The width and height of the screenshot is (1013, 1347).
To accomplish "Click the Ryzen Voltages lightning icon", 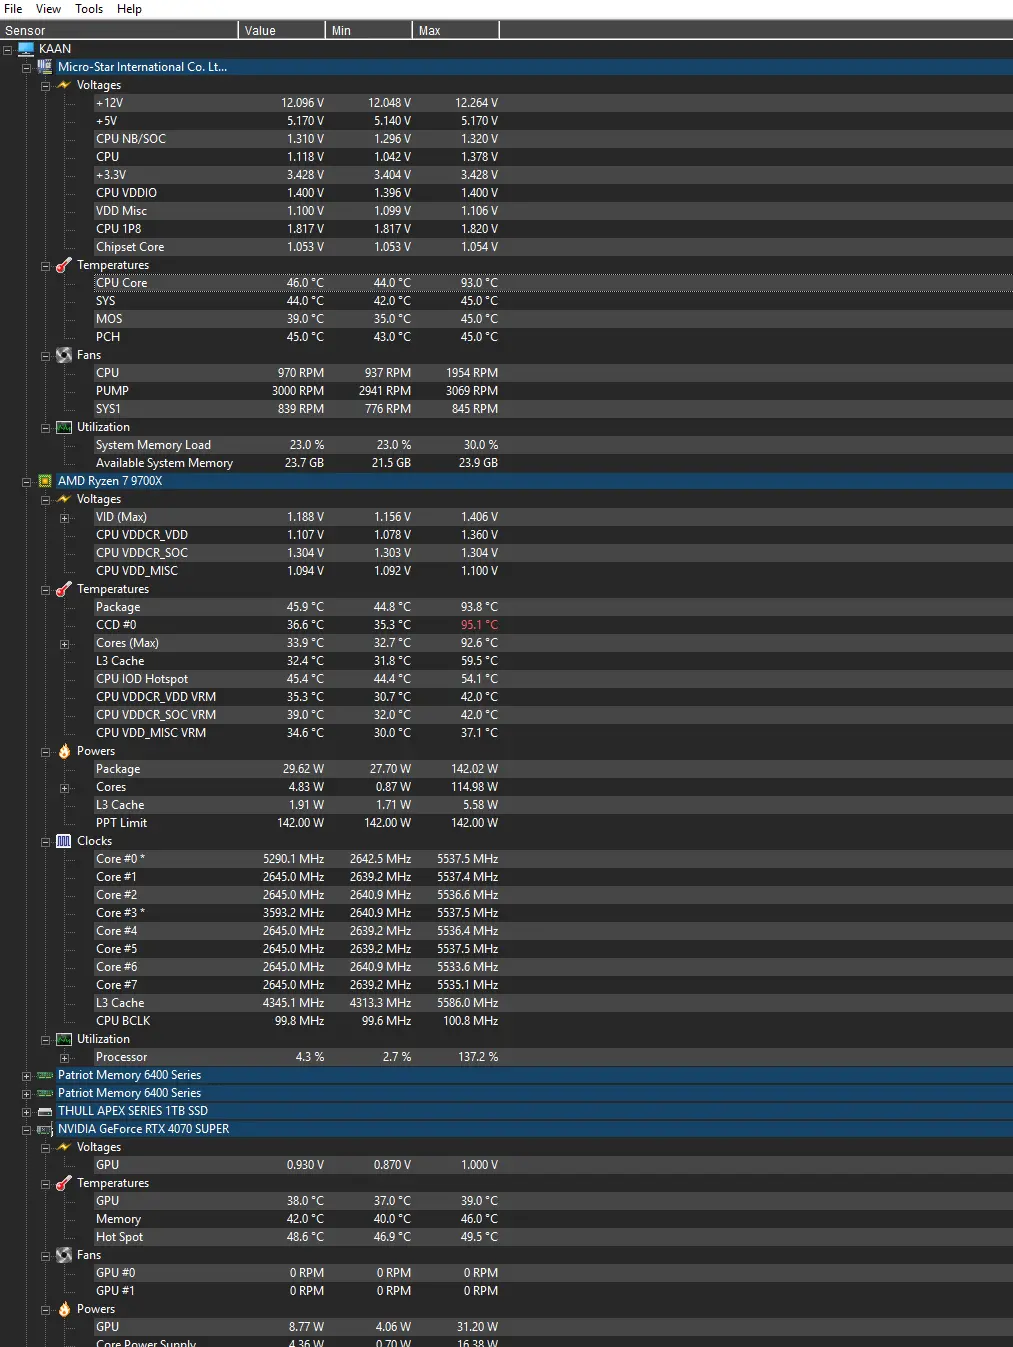I will pos(64,499).
